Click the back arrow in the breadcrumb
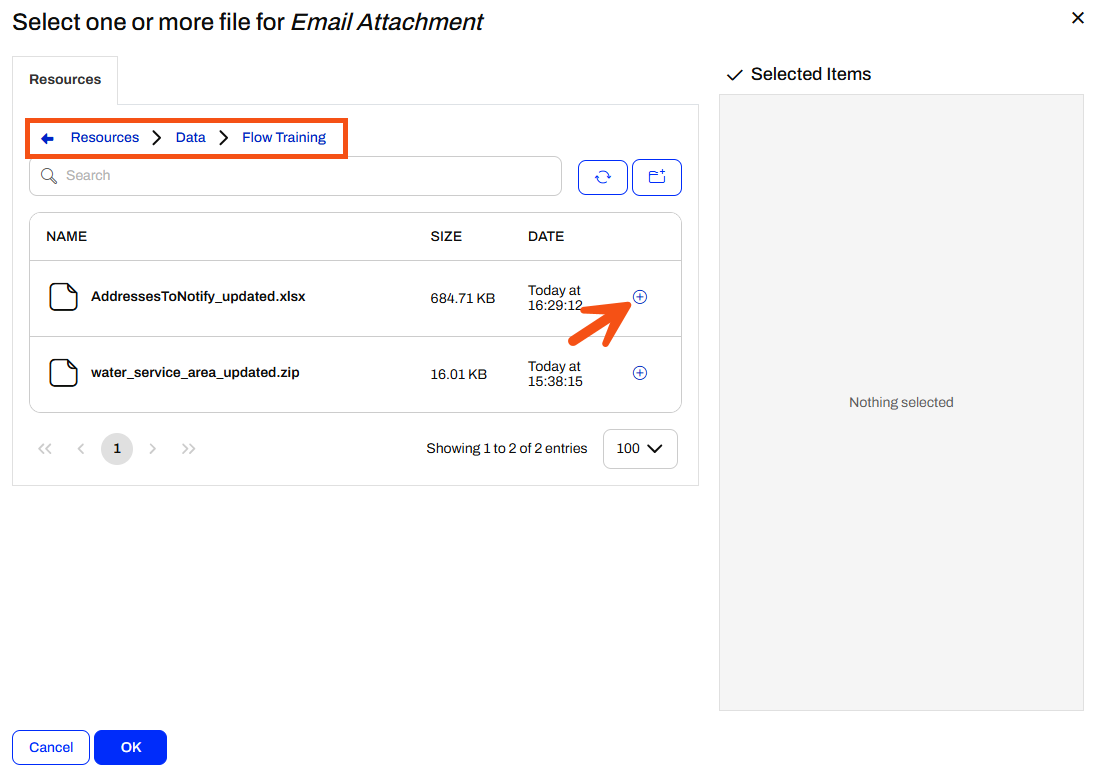Image resolution: width=1095 pixels, height=773 pixels. pos(47,138)
